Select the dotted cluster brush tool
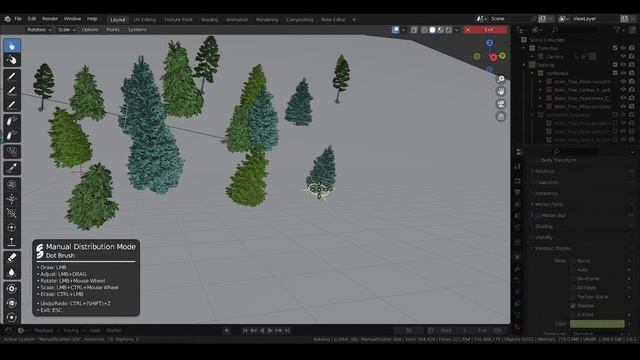 (x=12, y=151)
